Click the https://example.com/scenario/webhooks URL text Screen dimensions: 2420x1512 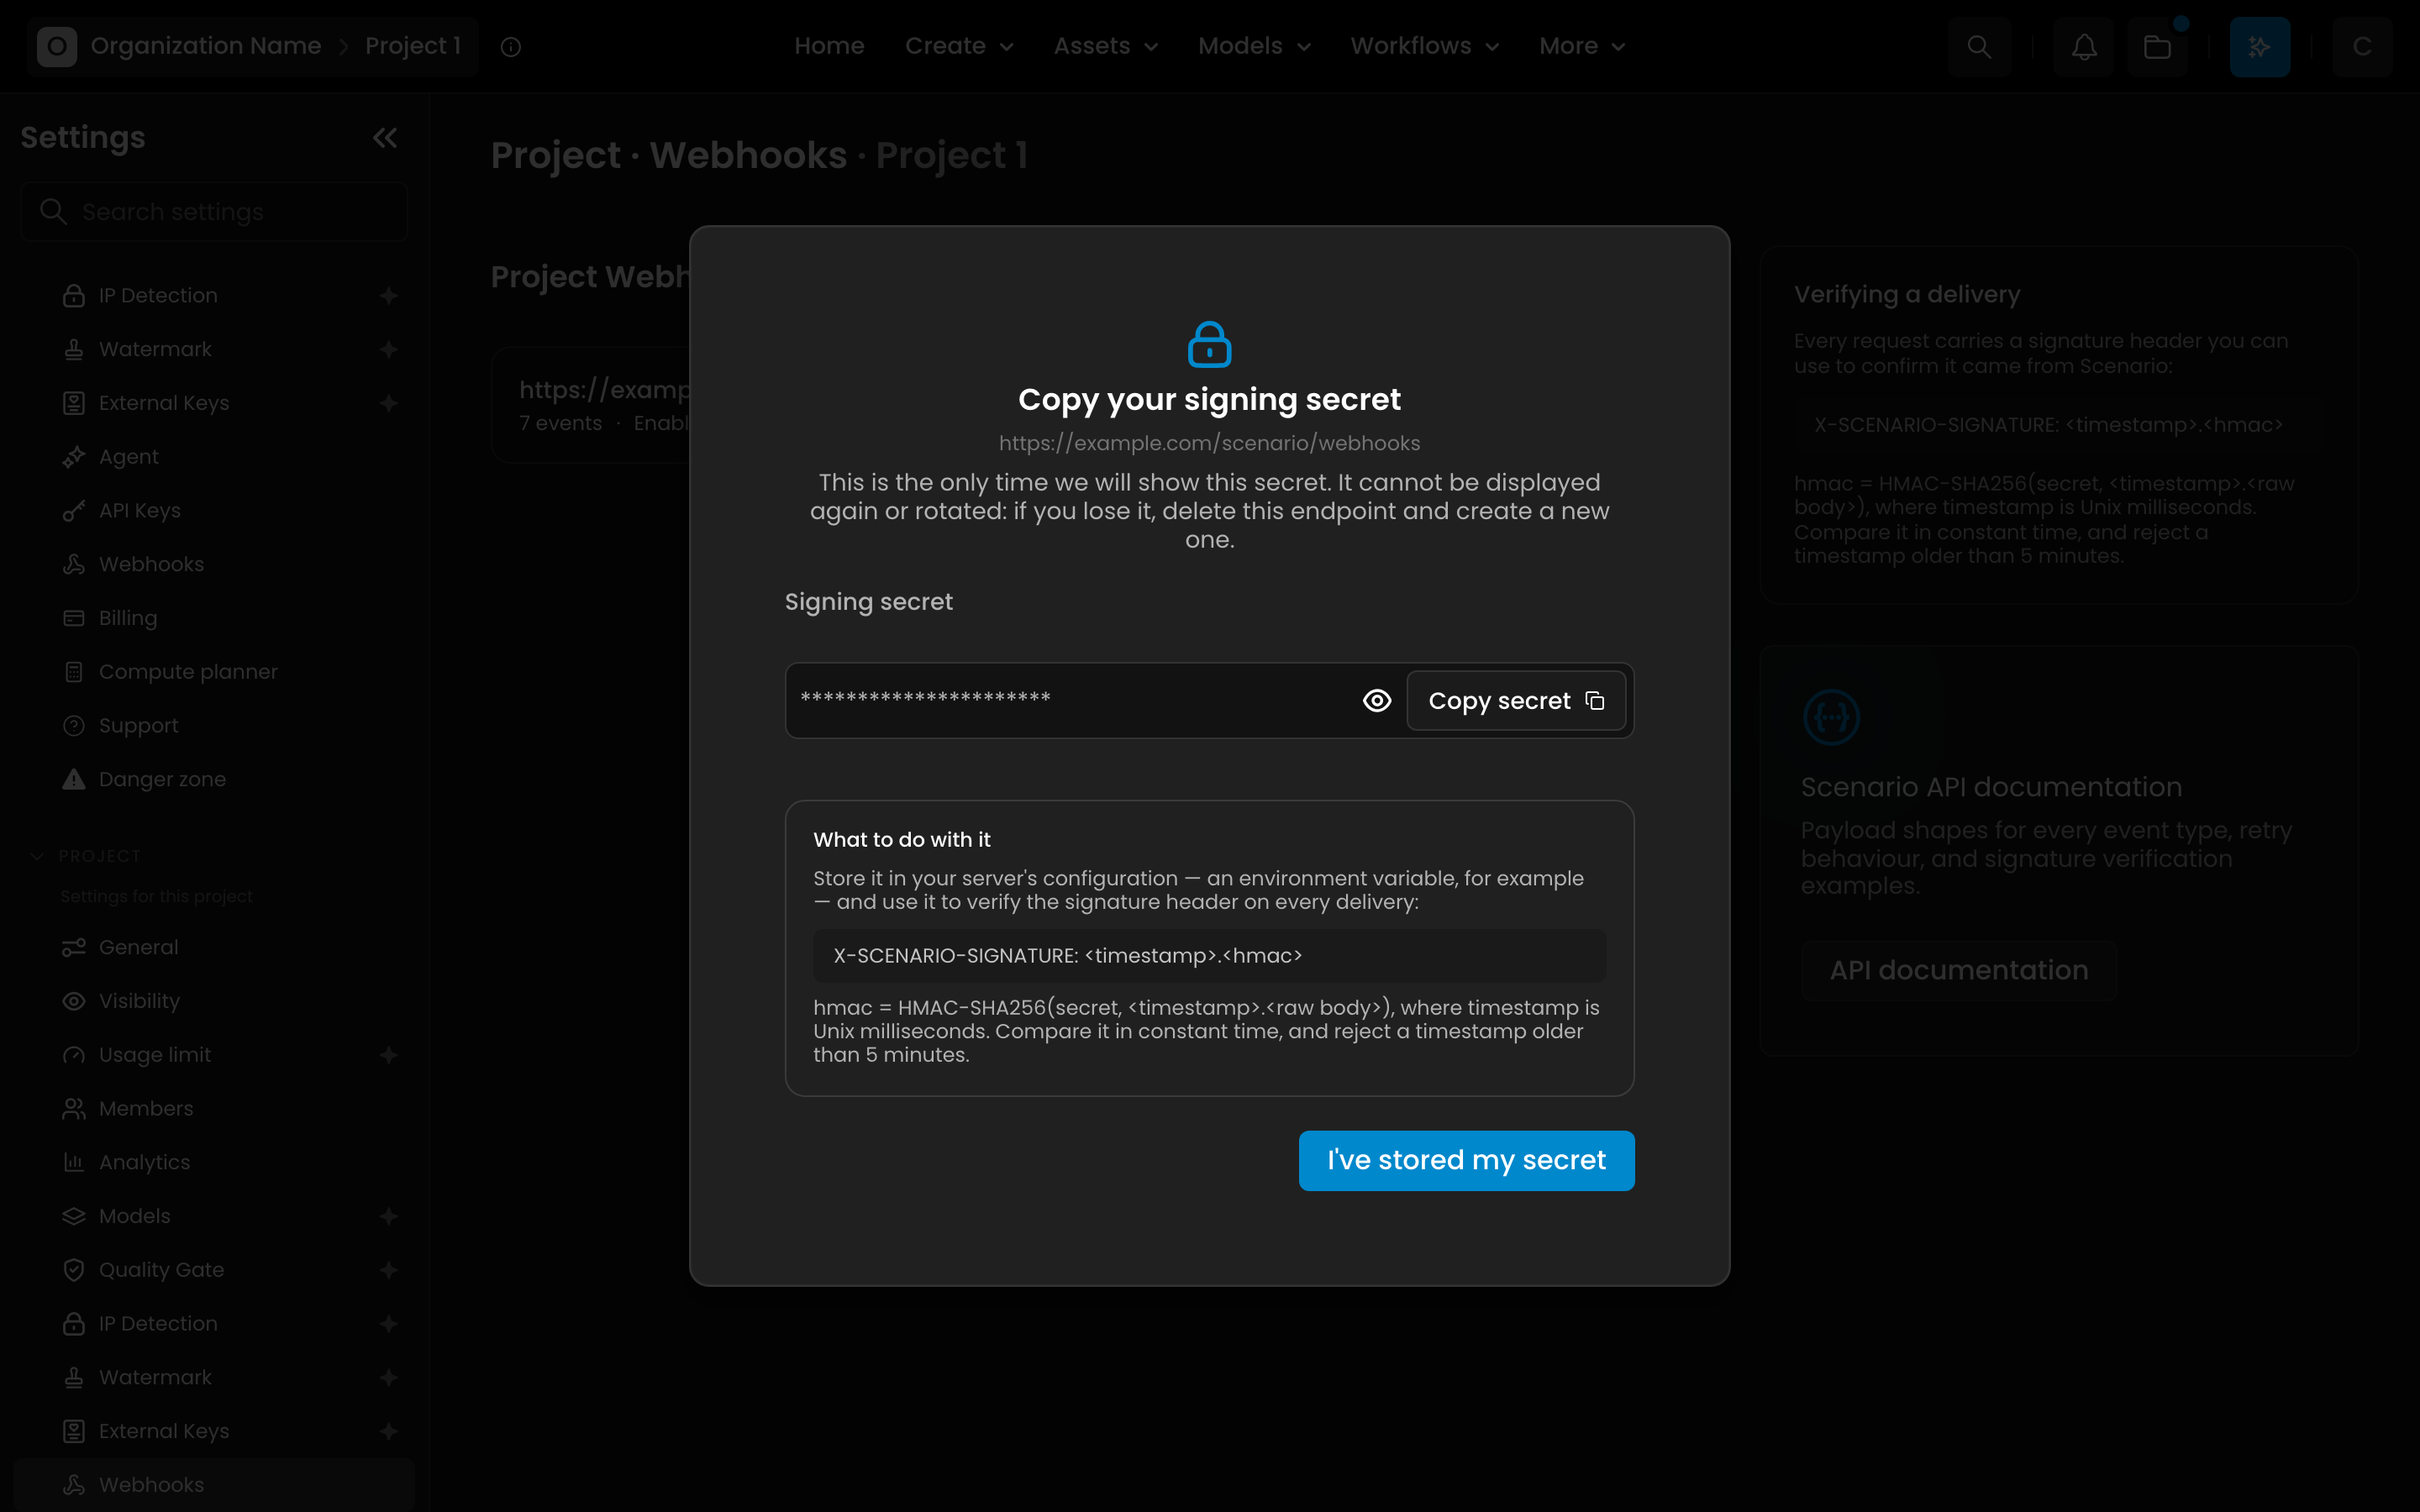click(x=1209, y=443)
